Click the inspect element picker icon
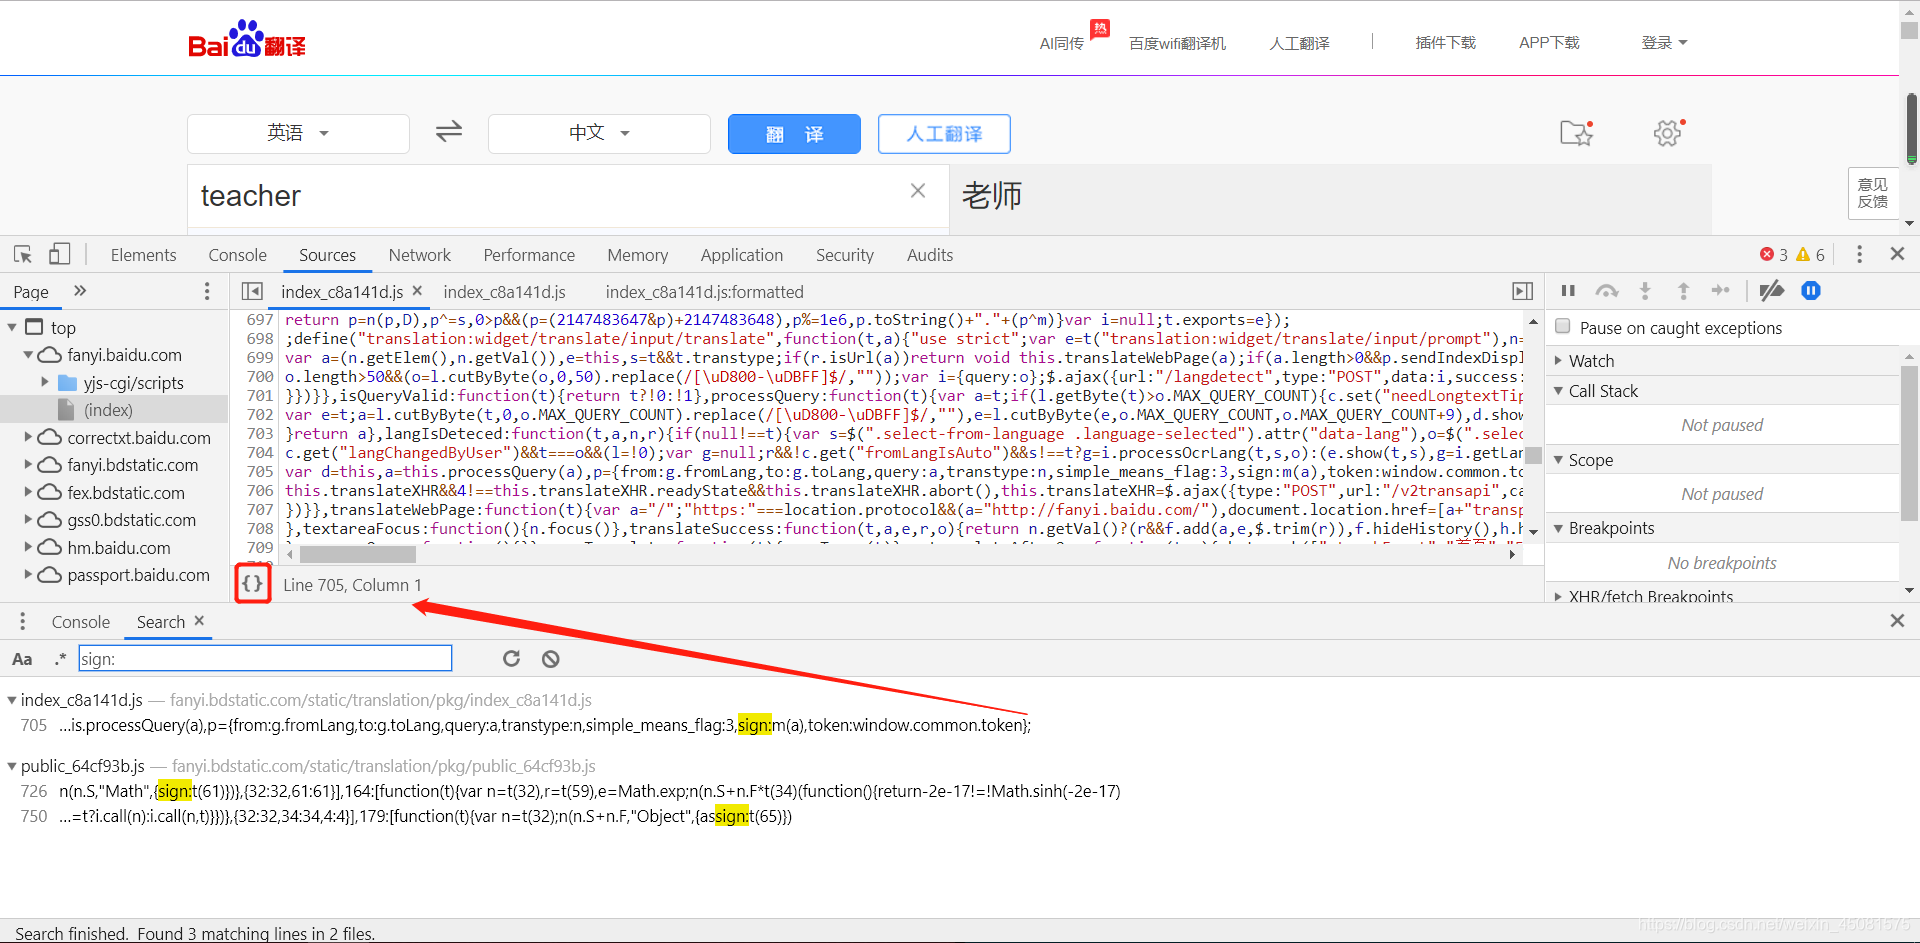 [23, 254]
